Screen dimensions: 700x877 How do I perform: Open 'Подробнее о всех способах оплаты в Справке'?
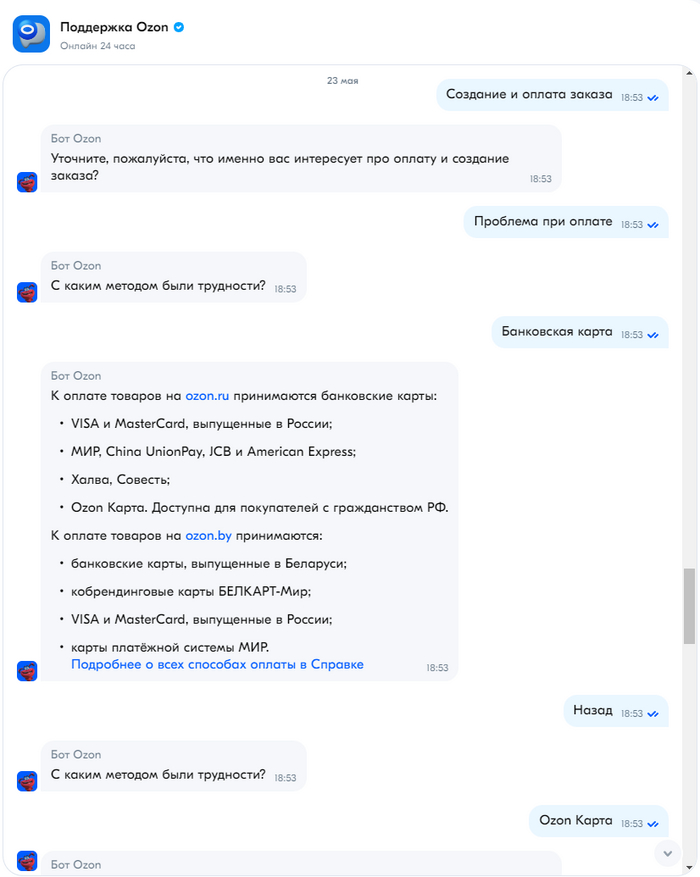[217, 664]
